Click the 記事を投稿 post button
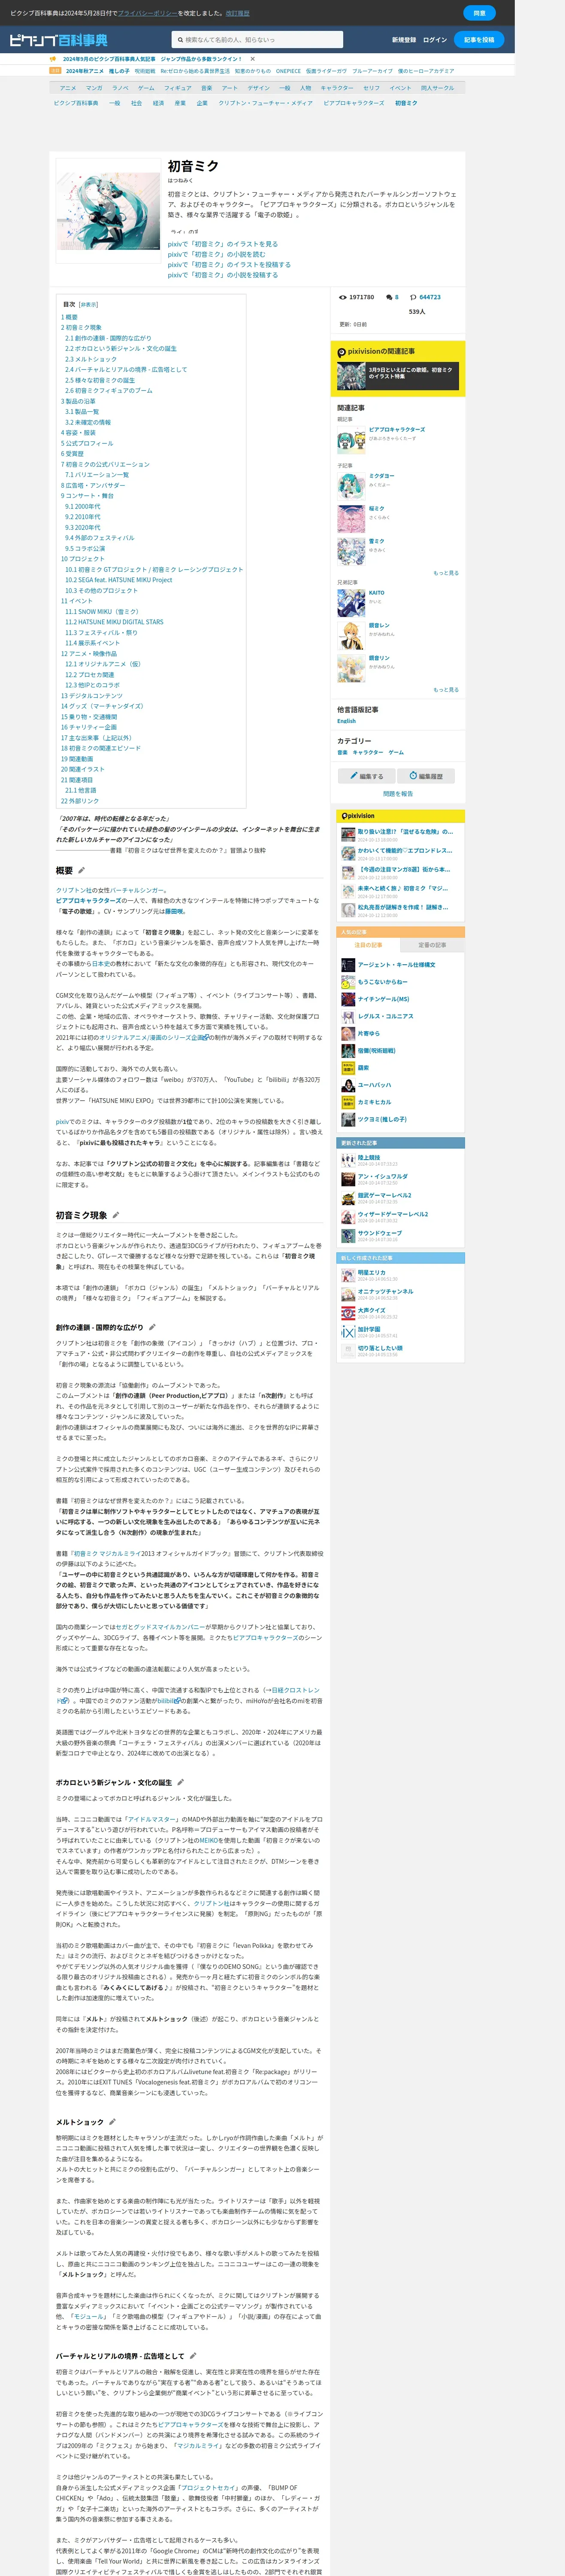The image size is (565, 2576). pos(479,40)
